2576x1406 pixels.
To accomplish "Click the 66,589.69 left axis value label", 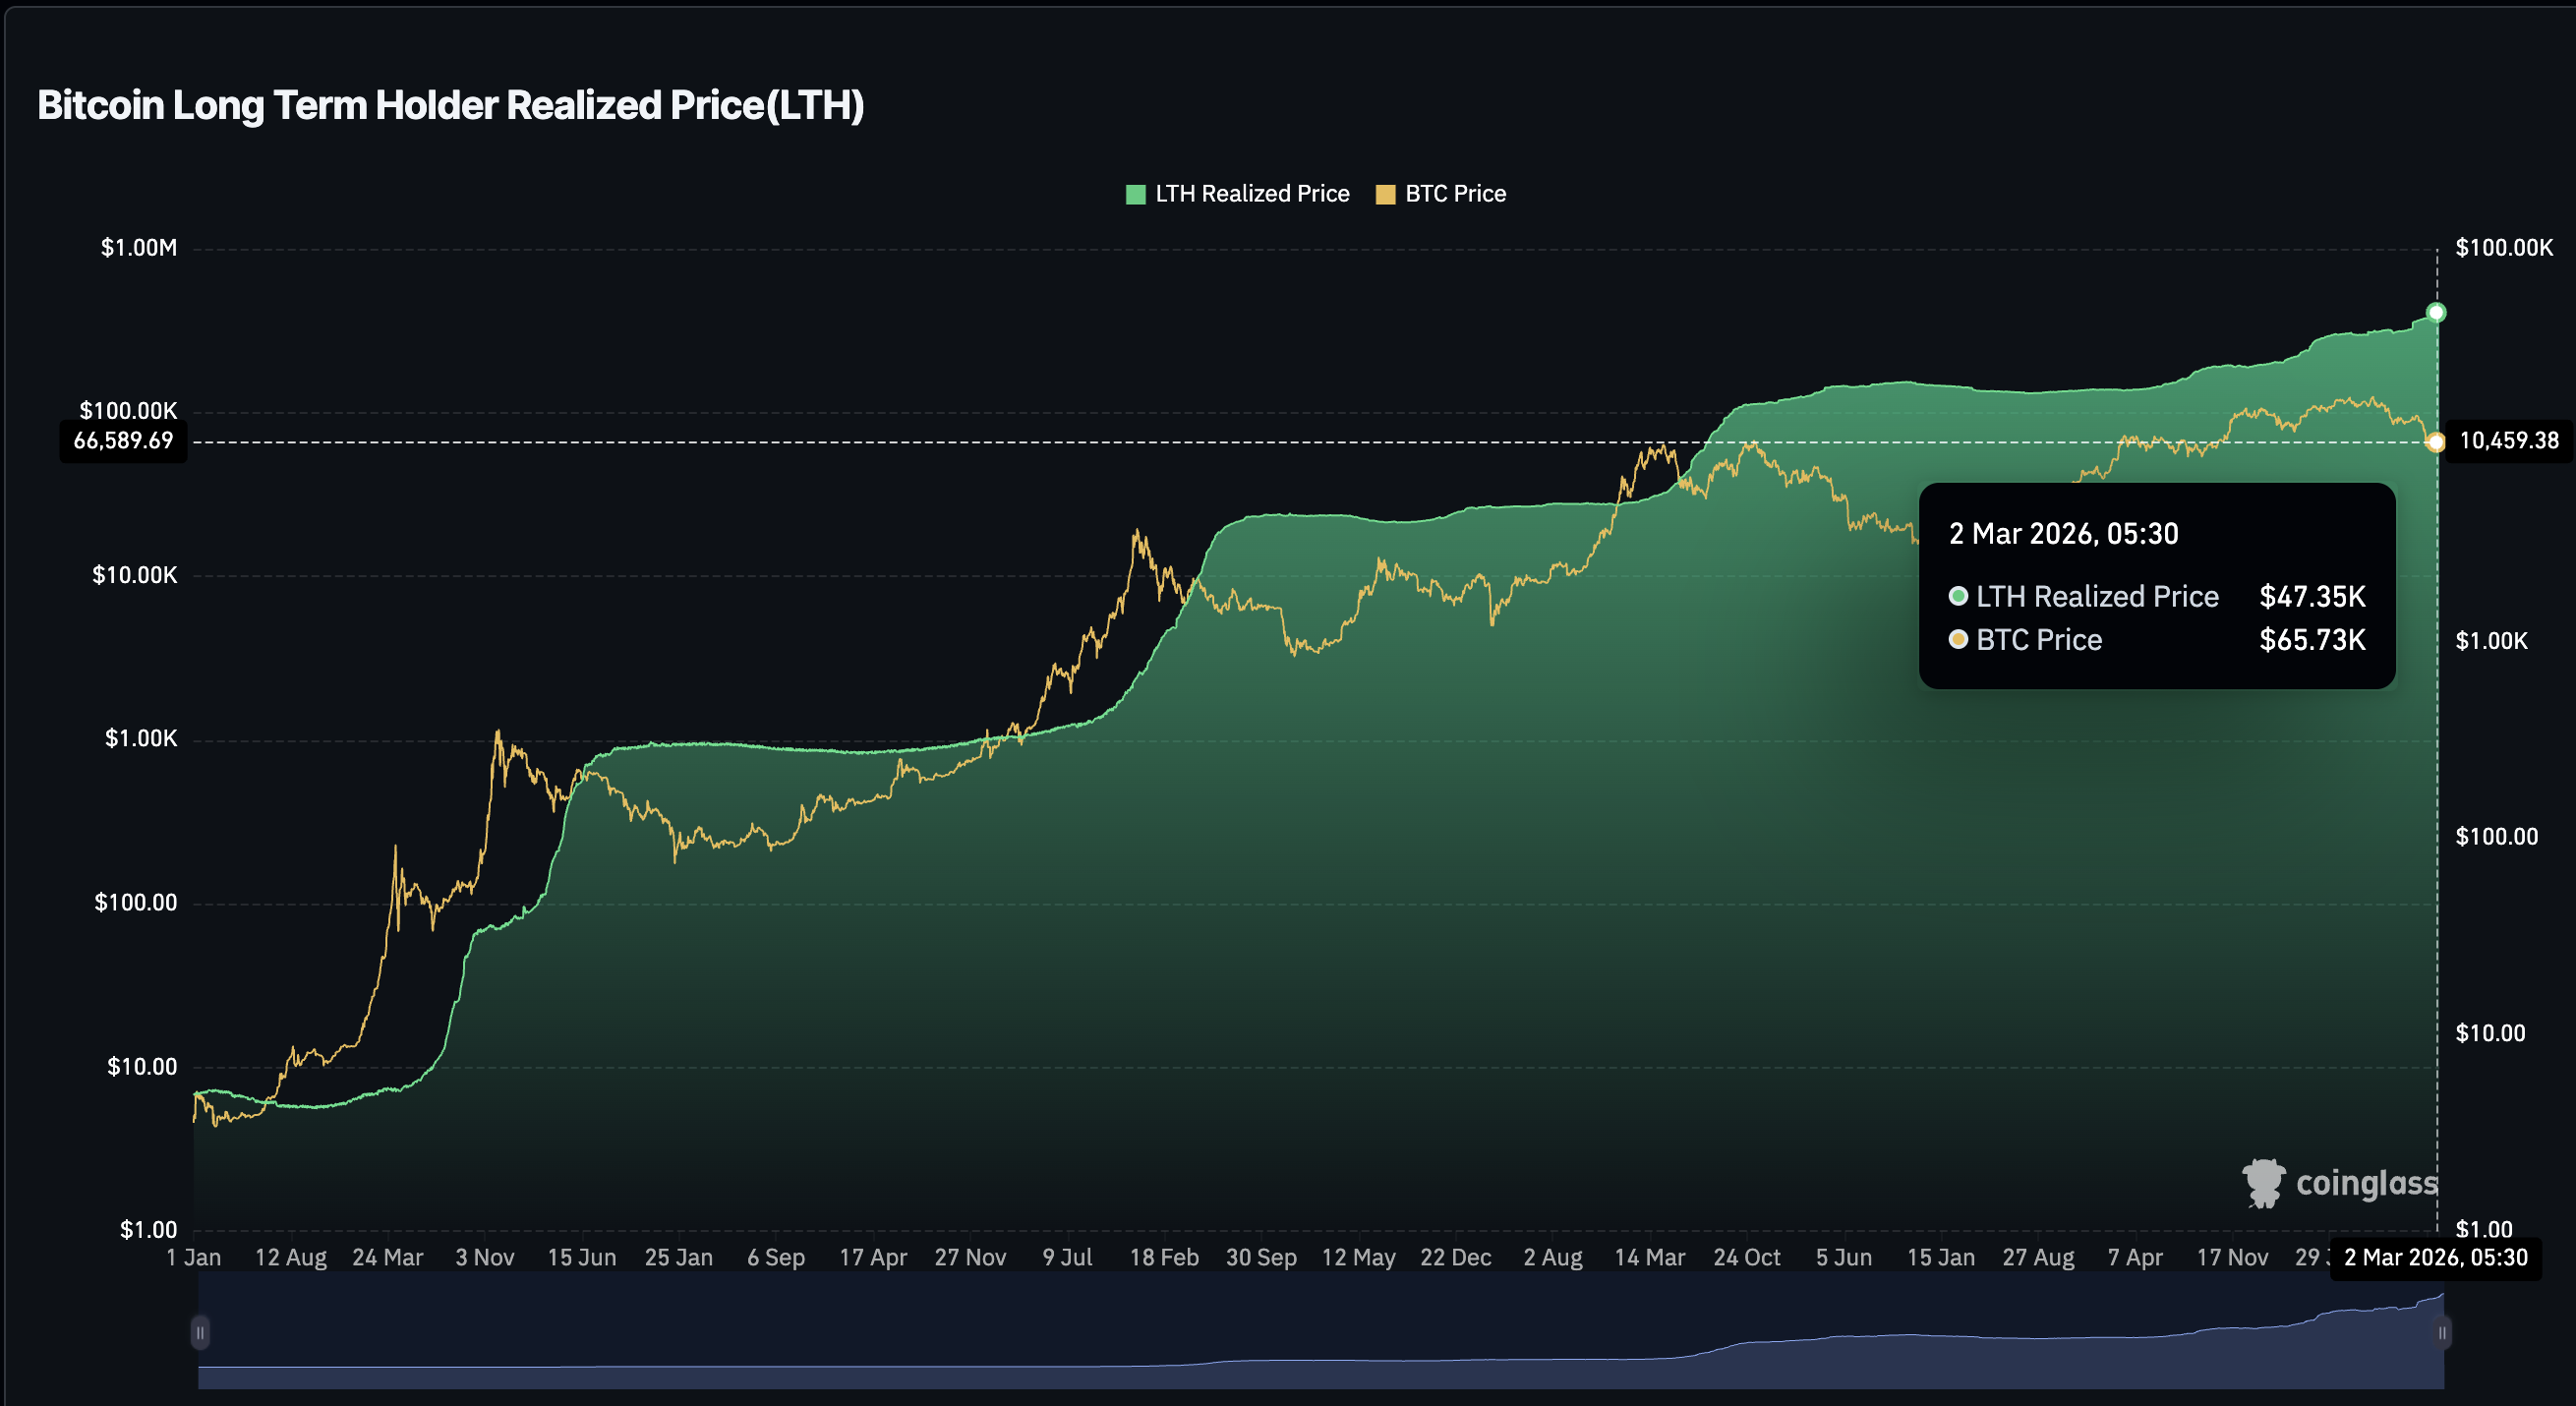I will click(123, 441).
